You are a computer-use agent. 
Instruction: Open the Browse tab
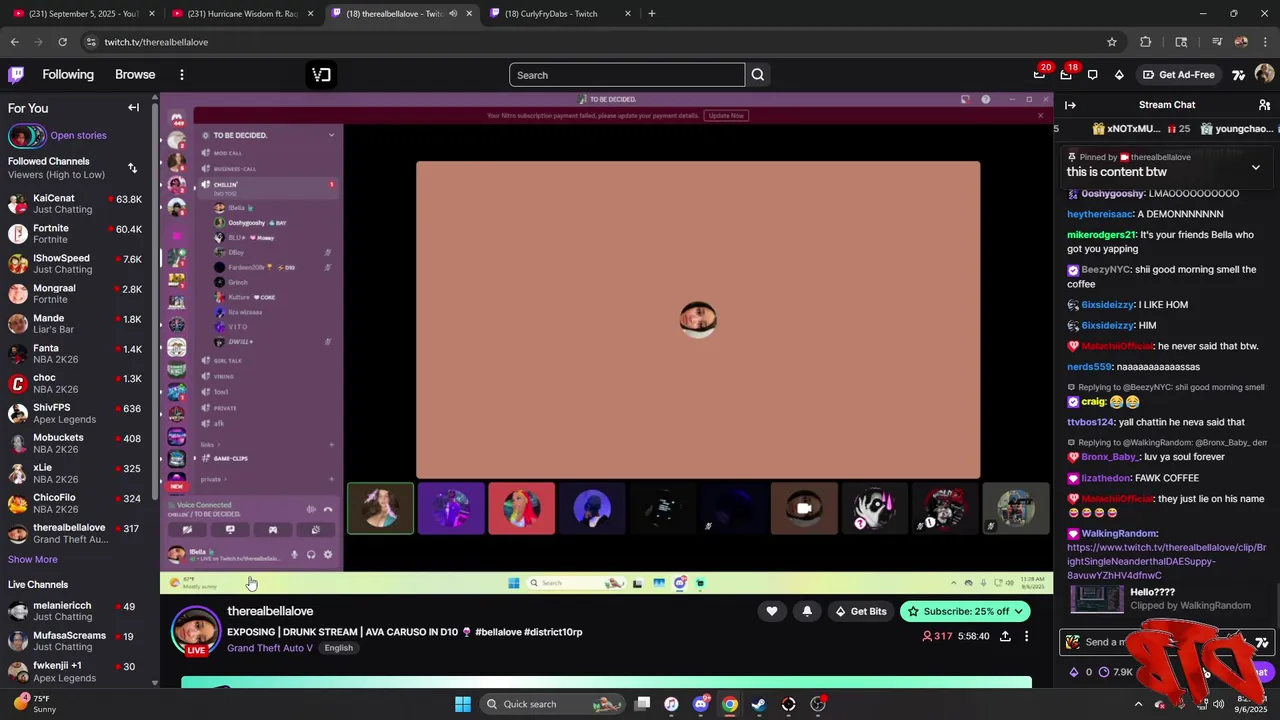point(135,75)
